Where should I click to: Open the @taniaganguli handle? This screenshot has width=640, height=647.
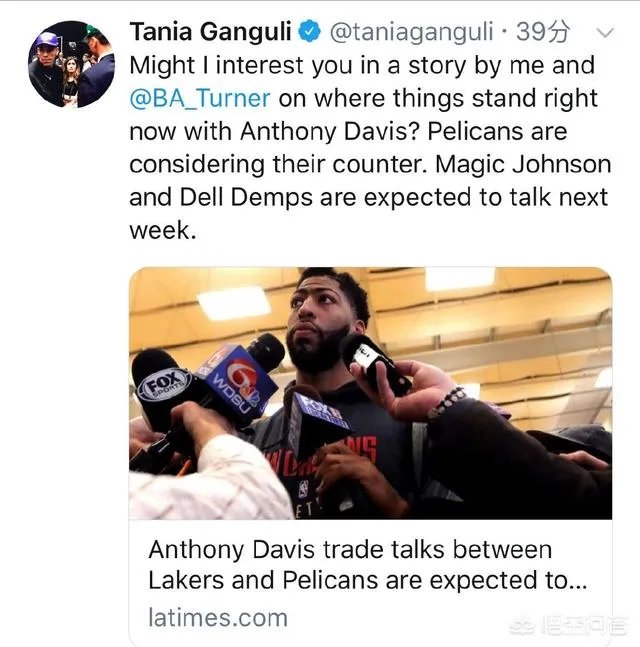point(411,32)
